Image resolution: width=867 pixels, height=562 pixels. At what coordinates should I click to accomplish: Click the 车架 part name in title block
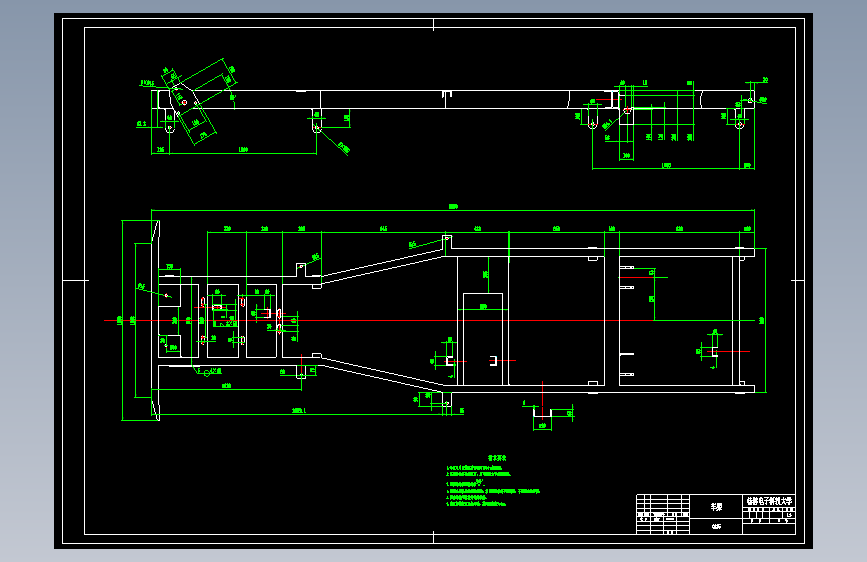click(716, 507)
